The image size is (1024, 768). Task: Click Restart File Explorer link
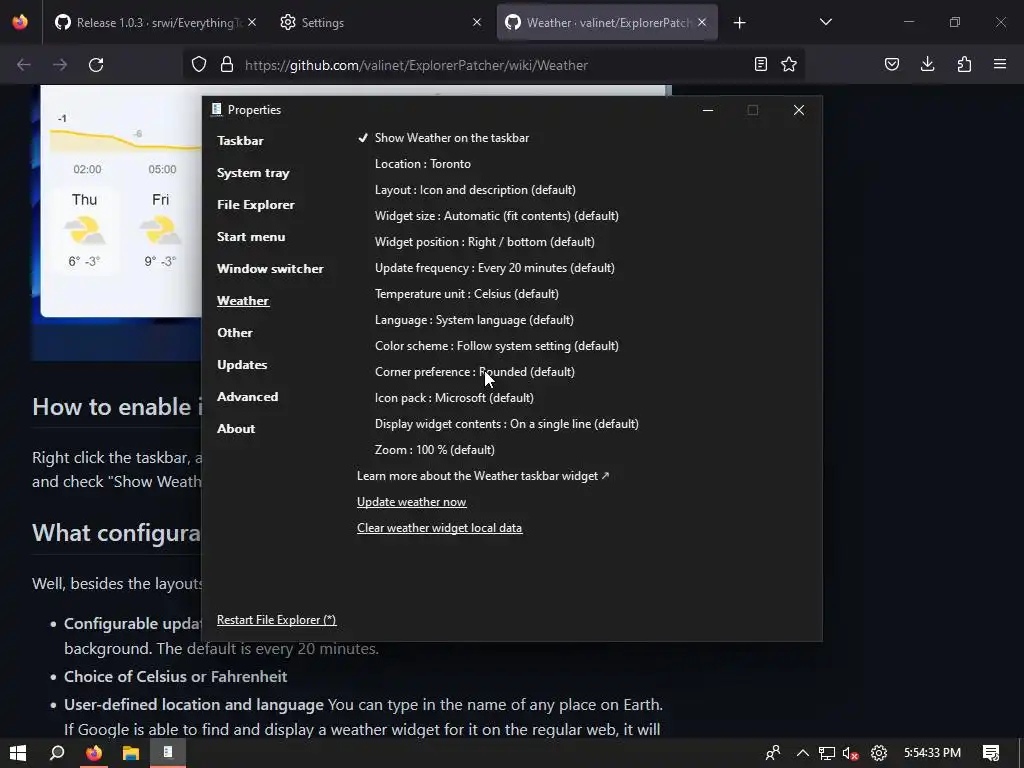276,620
